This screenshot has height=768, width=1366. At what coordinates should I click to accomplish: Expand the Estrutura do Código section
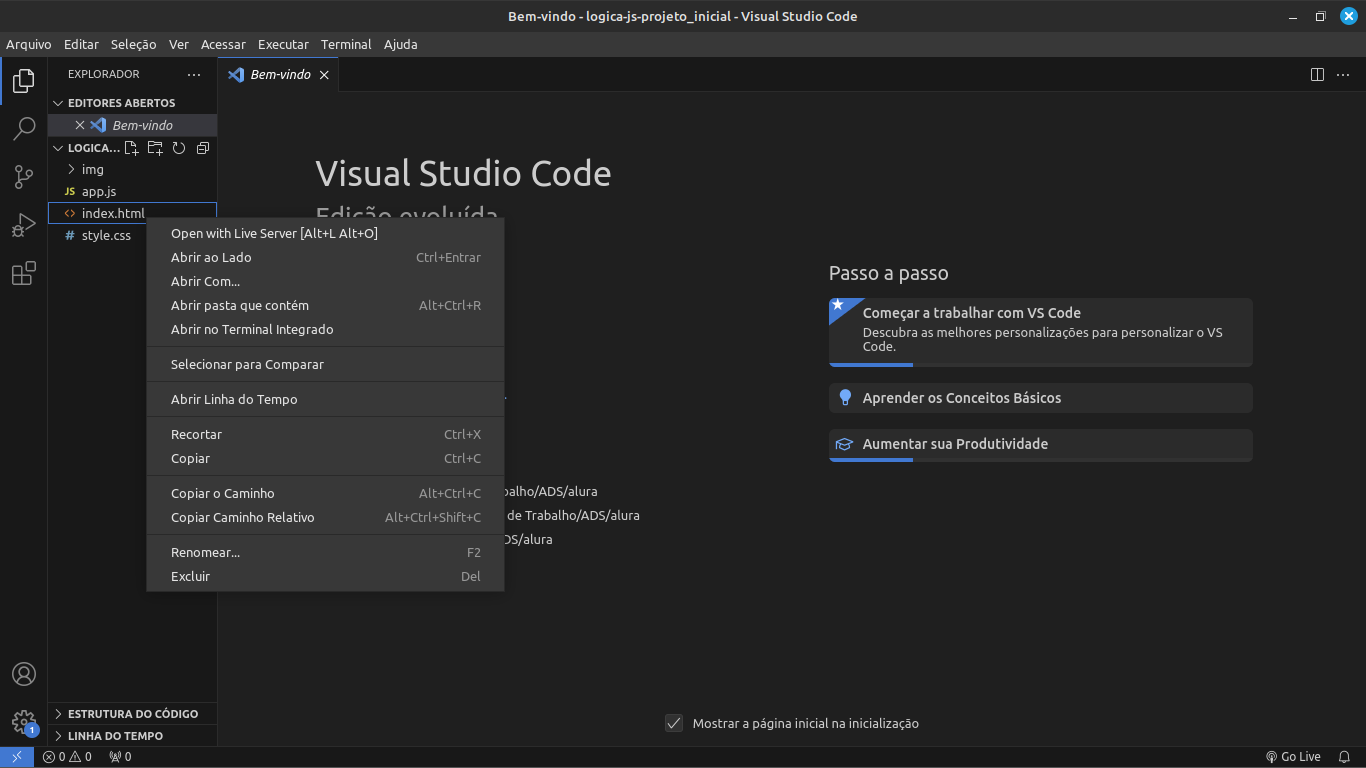132,714
